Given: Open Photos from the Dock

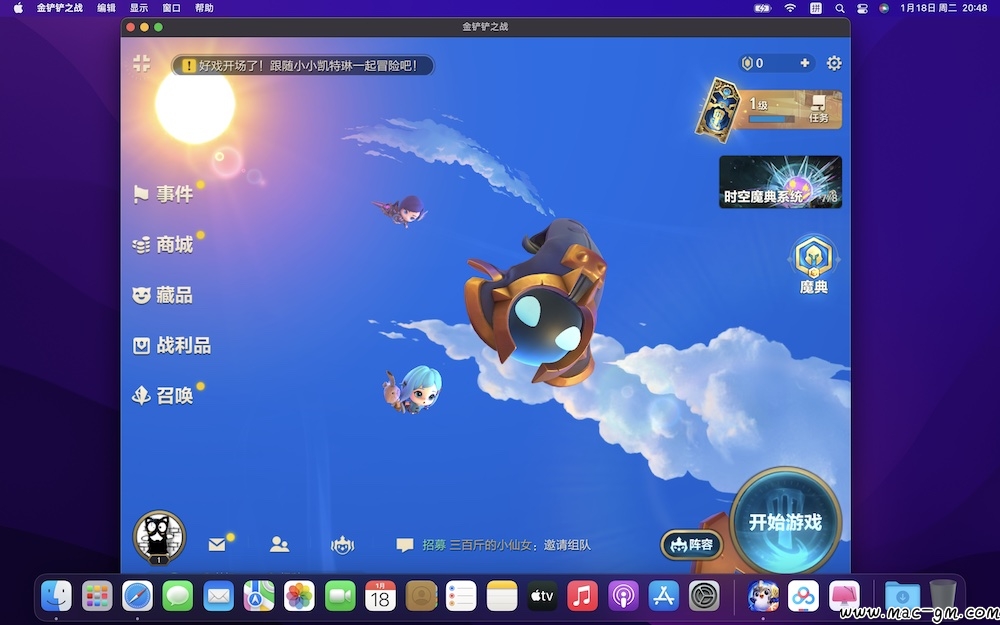Looking at the screenshot, I should 299,596.
